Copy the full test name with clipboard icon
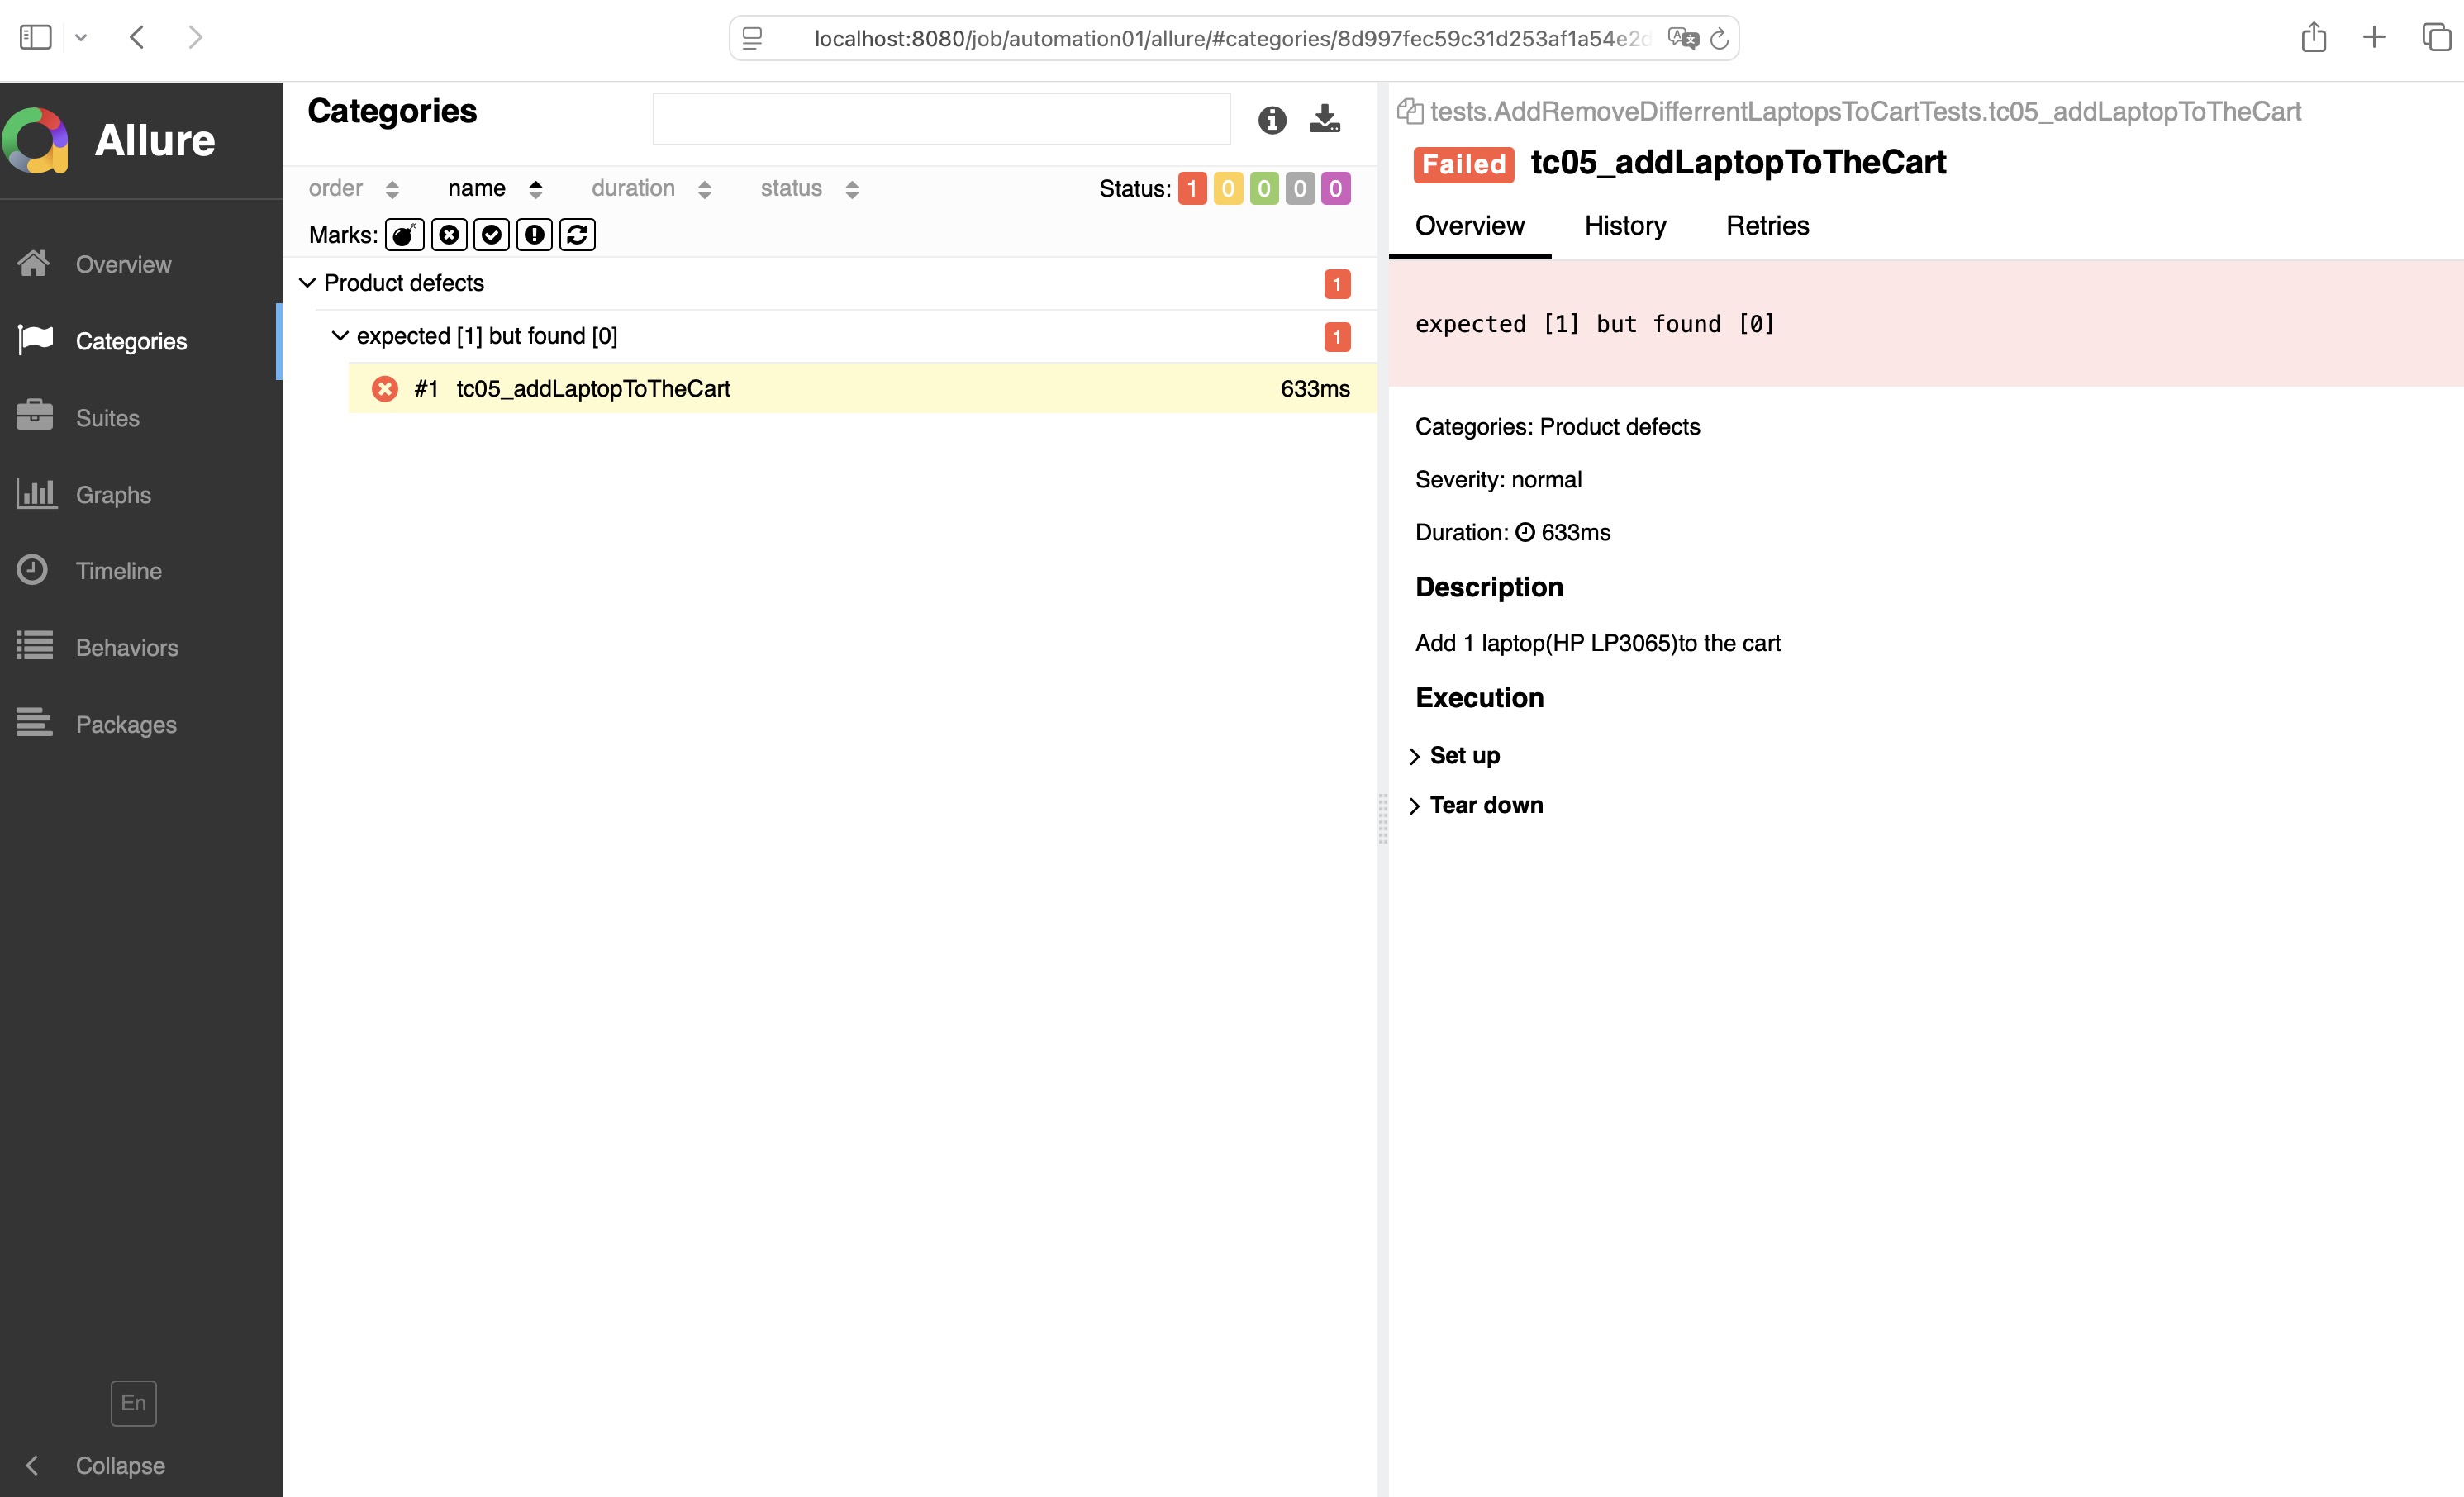 click(x=1410, y=111)
